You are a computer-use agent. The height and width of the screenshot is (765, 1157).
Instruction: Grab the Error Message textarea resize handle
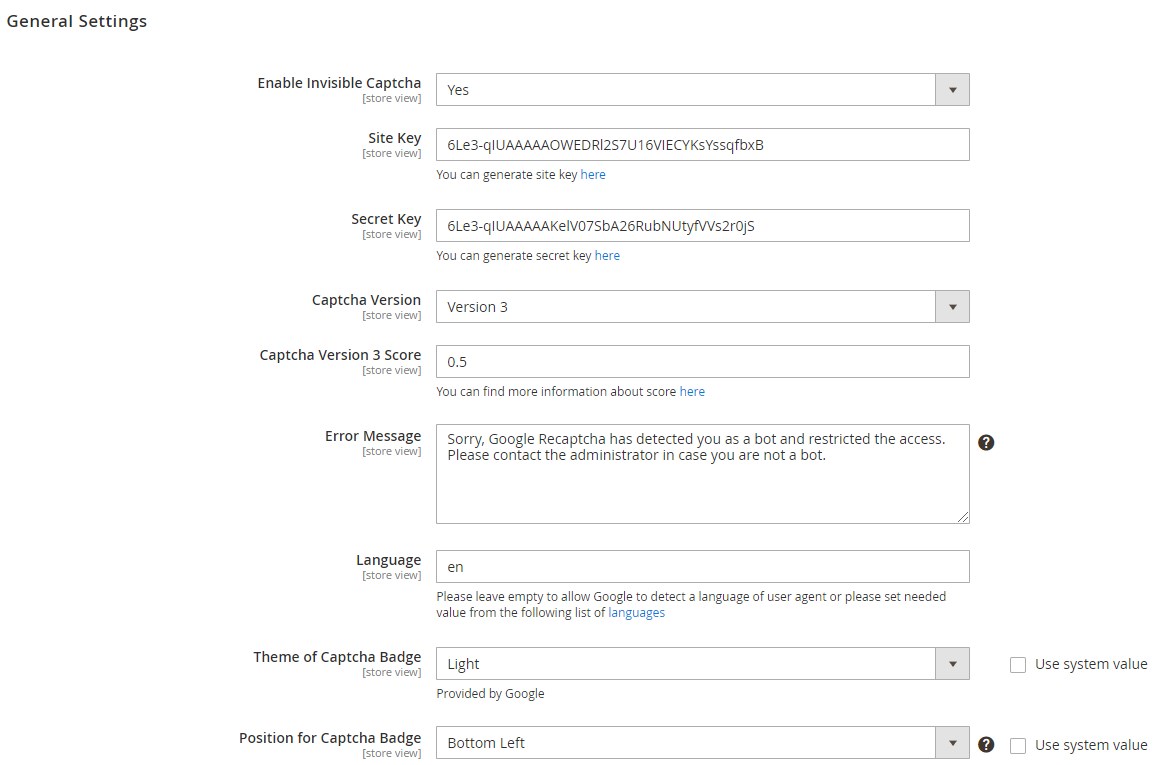click(963, 517)
